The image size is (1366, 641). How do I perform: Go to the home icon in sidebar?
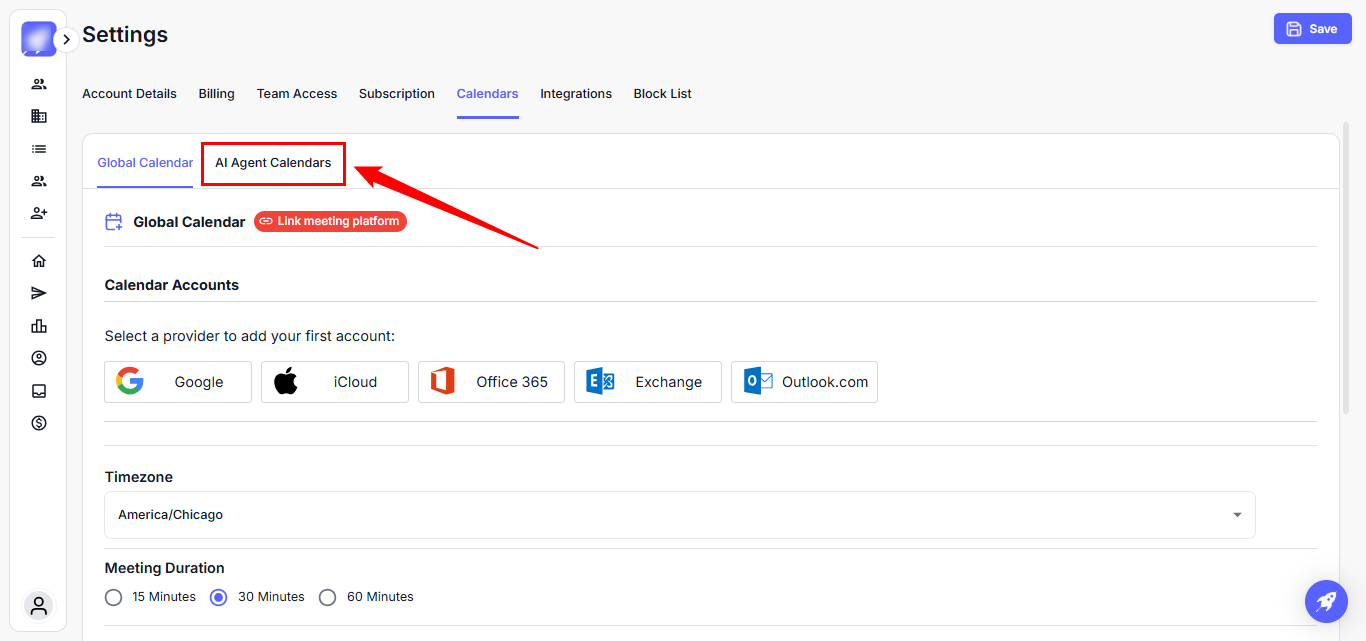click(x=39, y=261)
